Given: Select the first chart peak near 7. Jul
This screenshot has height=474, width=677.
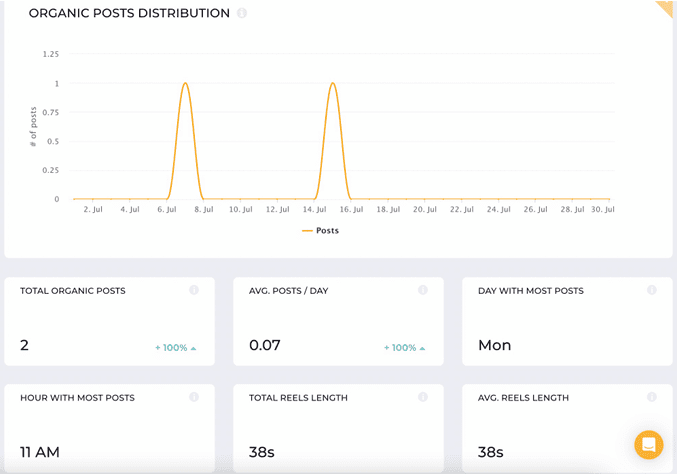Looking at the screenshot, I should point(185,84).
